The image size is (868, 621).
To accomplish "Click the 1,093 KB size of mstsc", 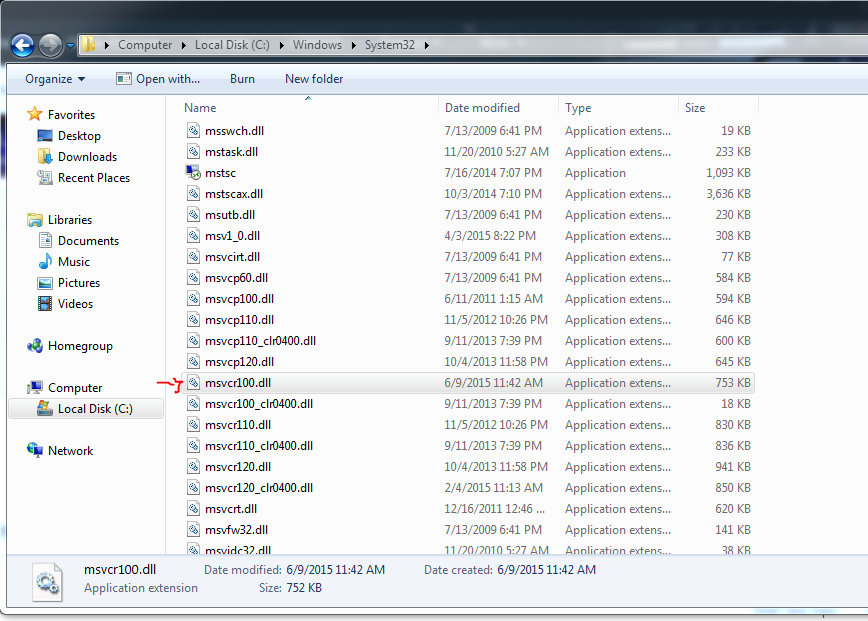I will 728,173.
